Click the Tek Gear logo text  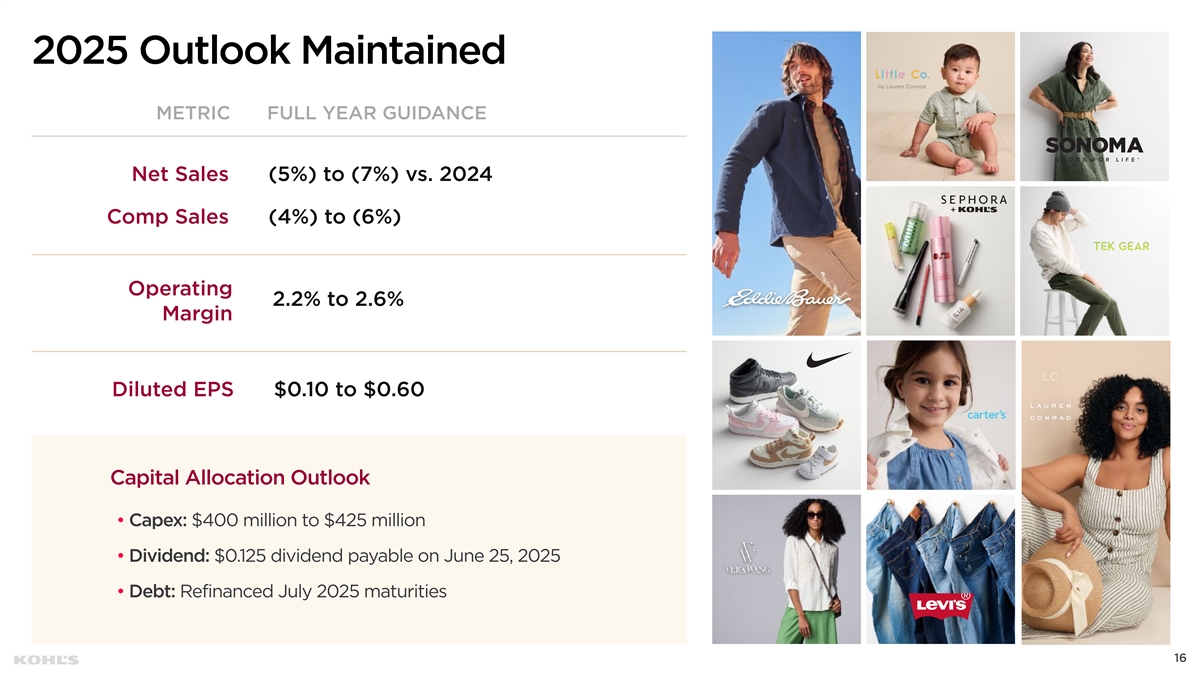tap(1121, 246)
